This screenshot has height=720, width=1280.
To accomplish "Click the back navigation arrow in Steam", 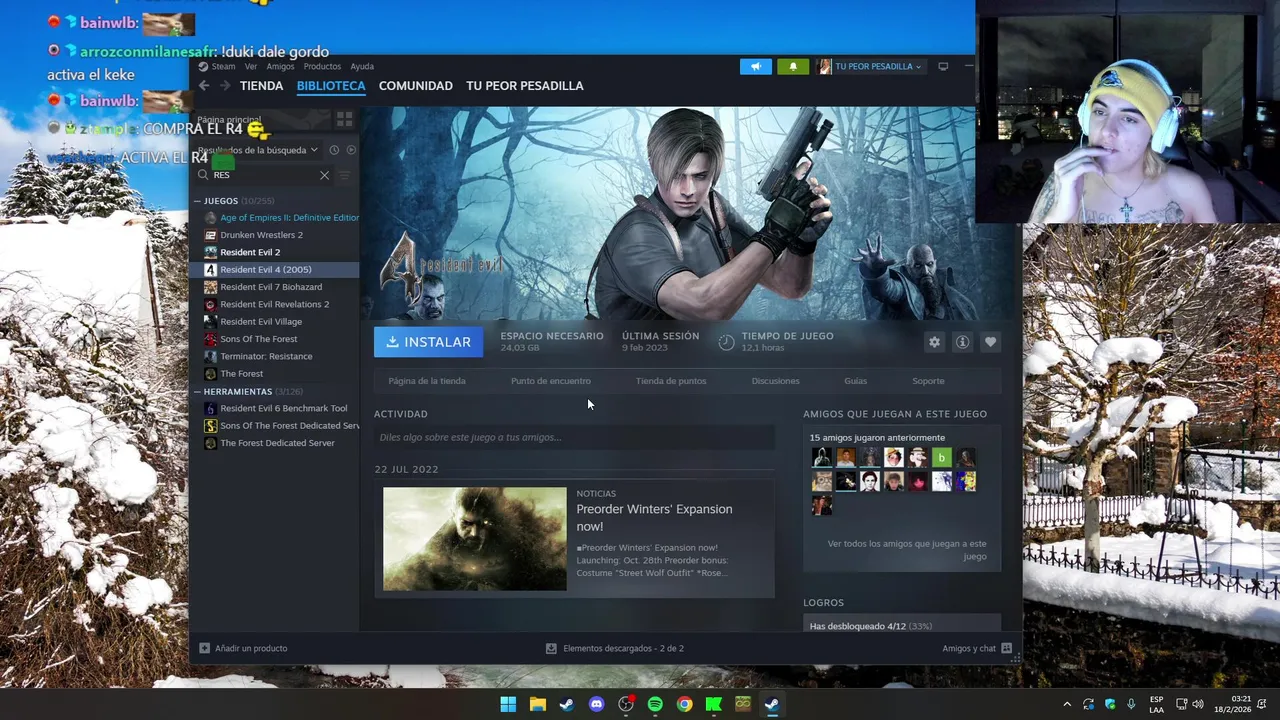I will tap(204, 86).
